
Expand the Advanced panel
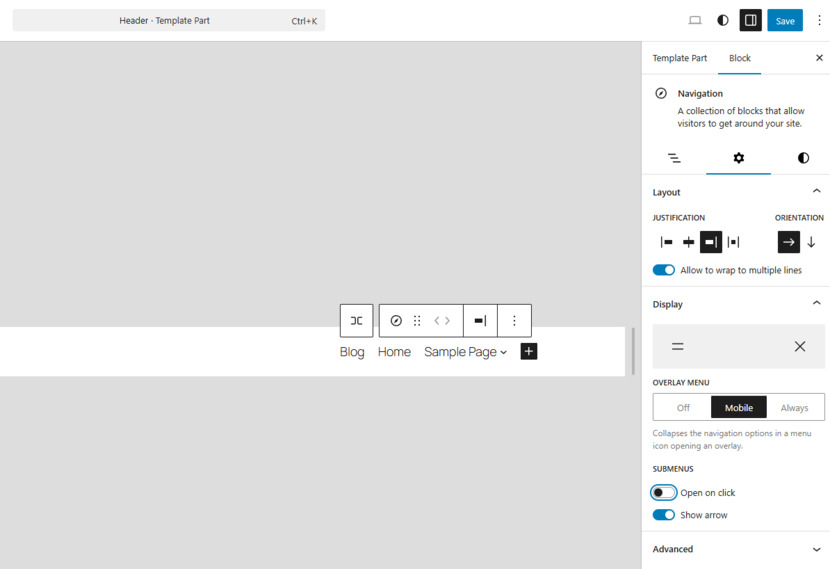coord(736,549)
